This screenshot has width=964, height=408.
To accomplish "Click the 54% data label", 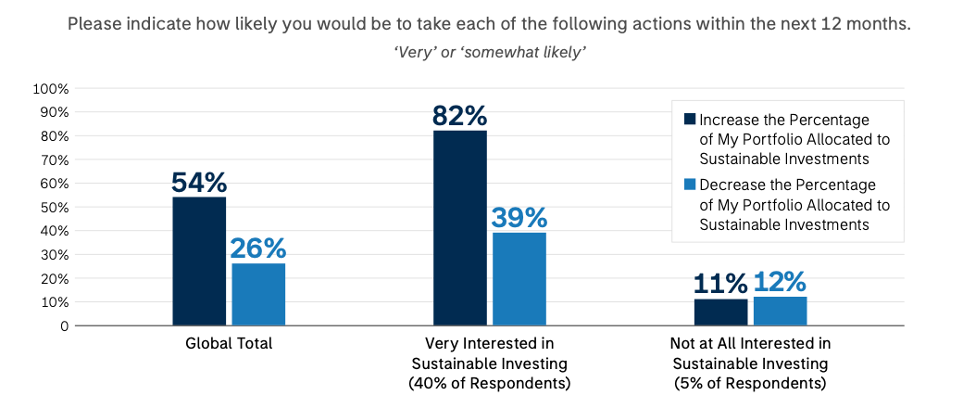I will pos(199,182).
